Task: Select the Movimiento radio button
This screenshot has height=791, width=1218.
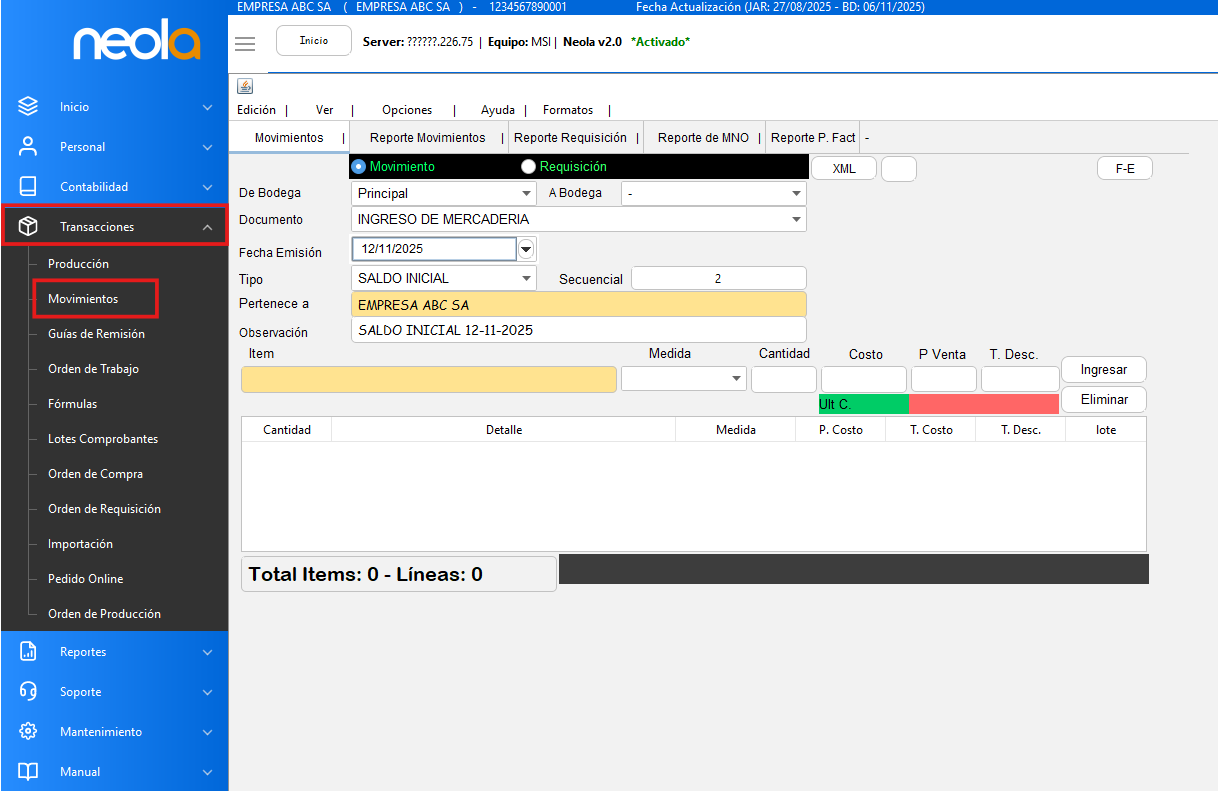Action: tap(359, 167)
